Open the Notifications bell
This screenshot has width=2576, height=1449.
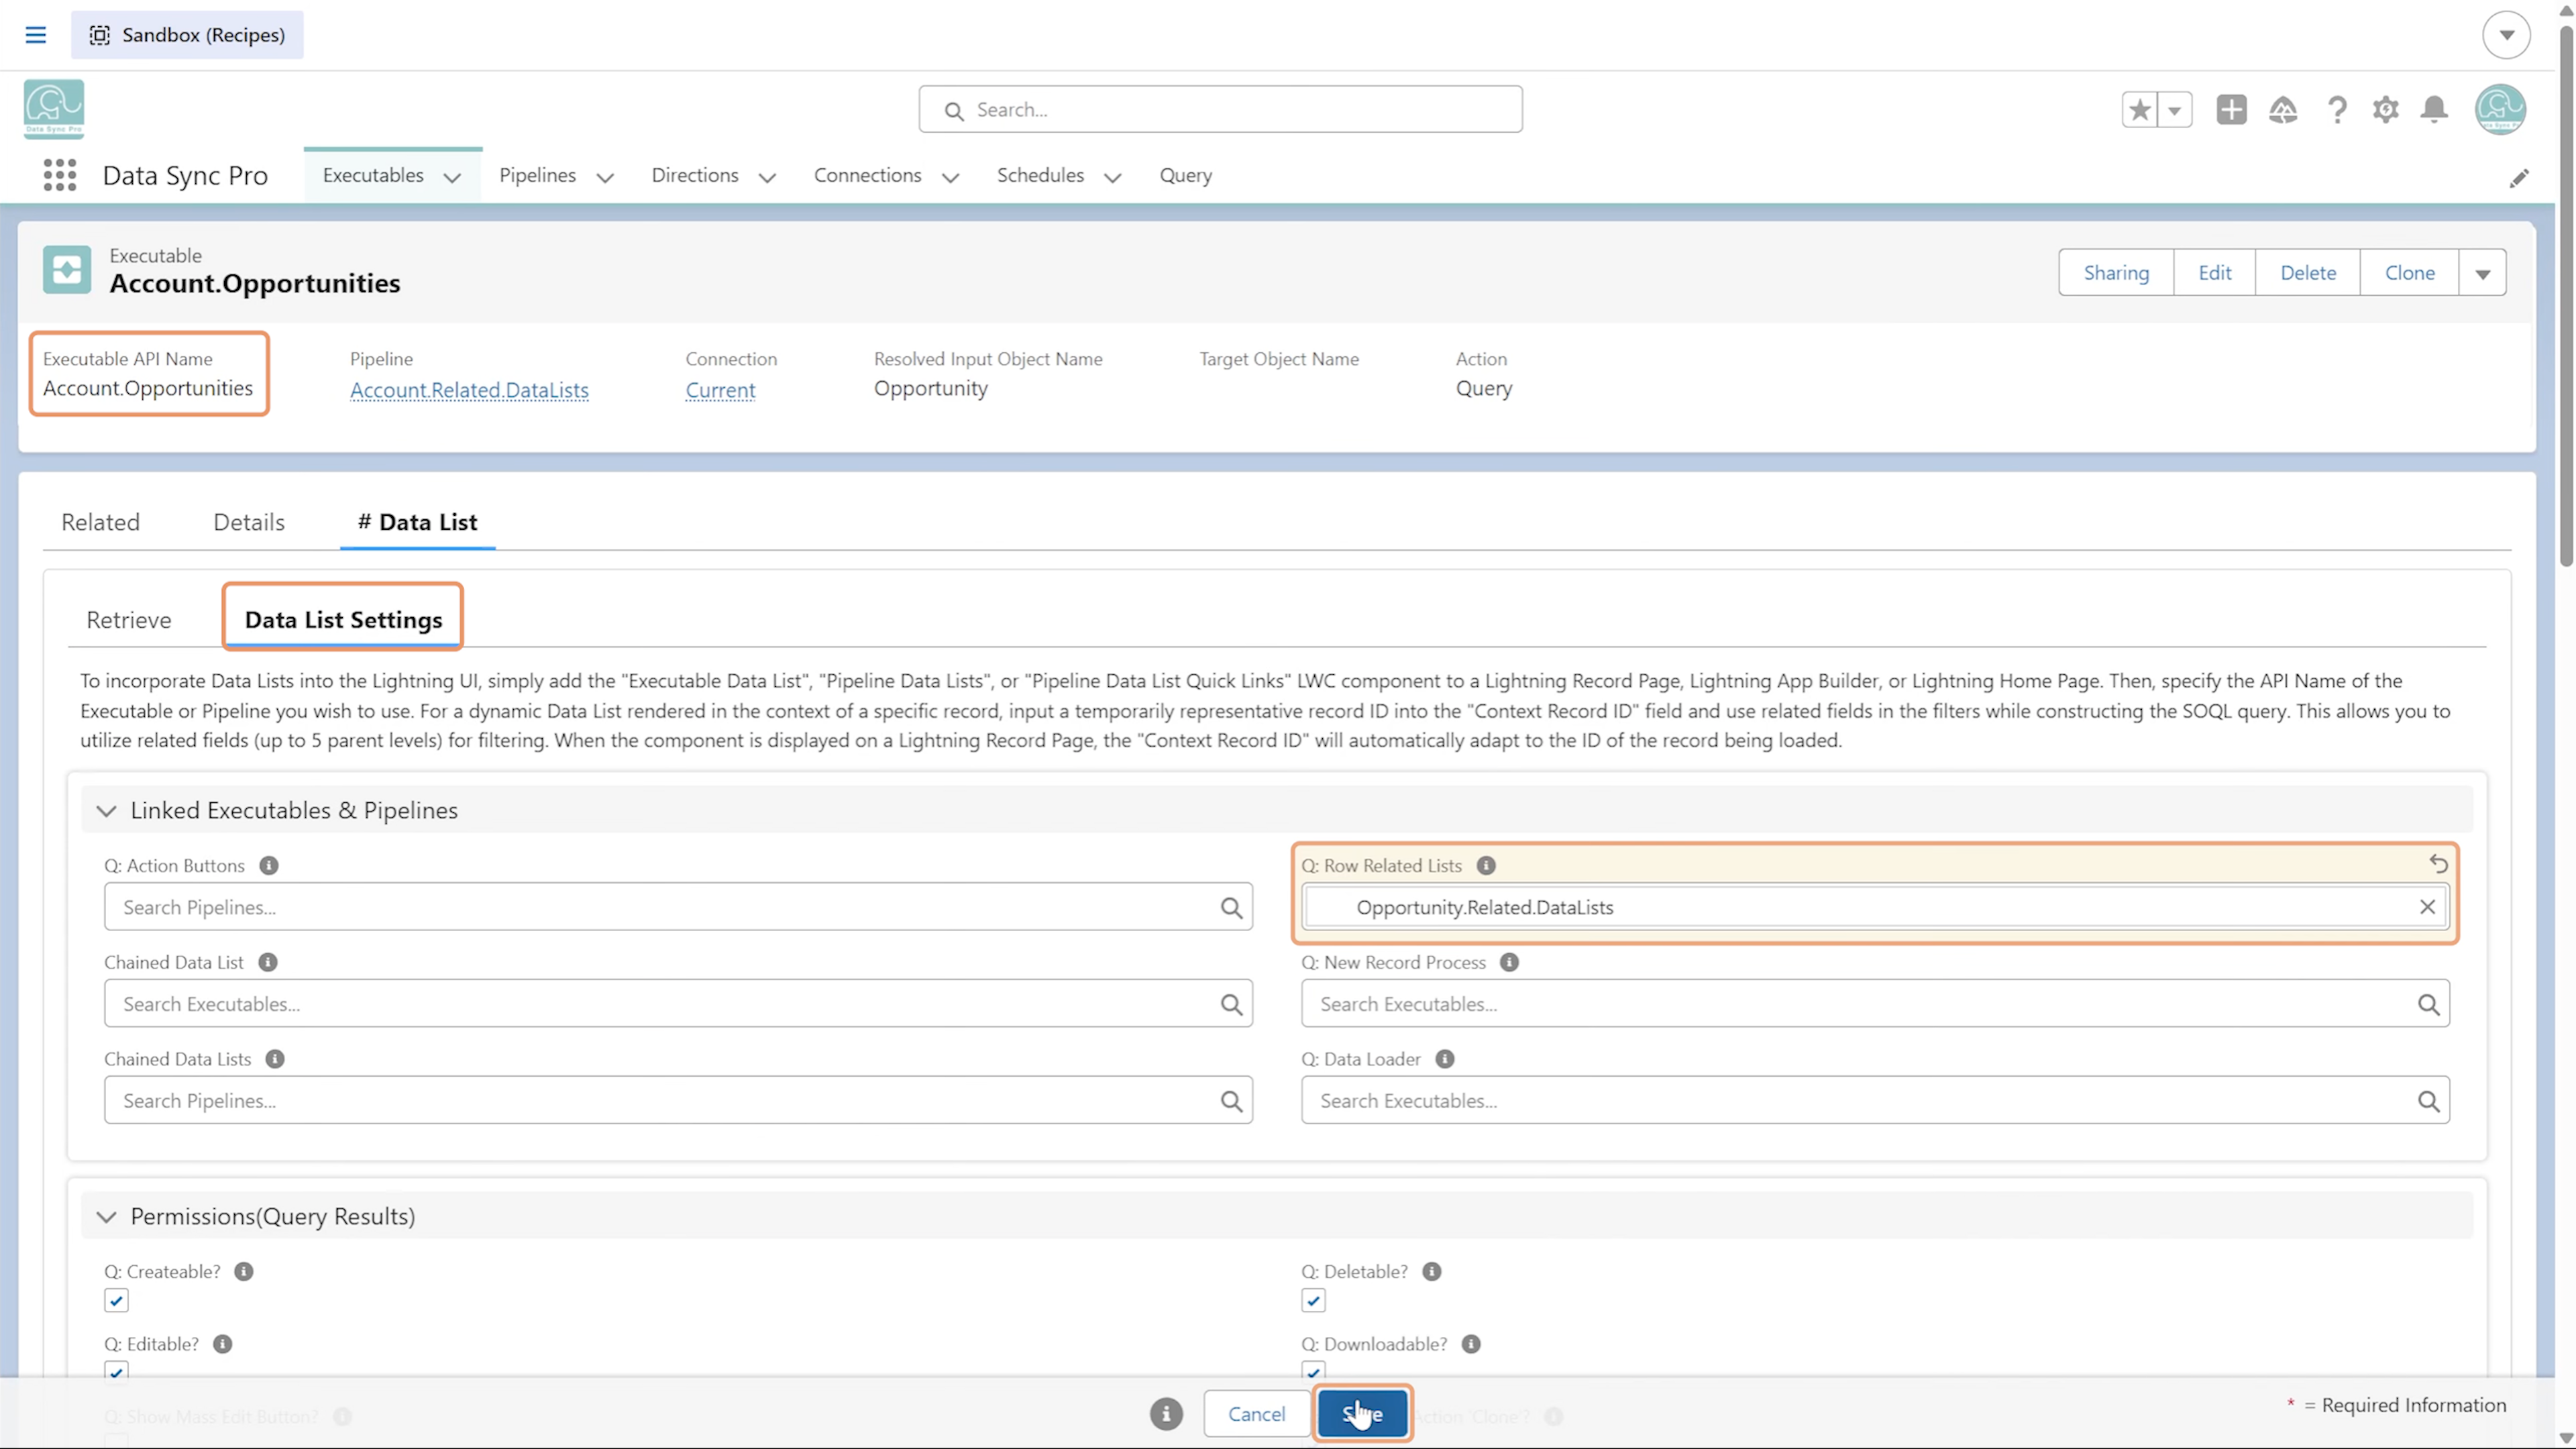pyautogui.click(x=2434, y=110)
